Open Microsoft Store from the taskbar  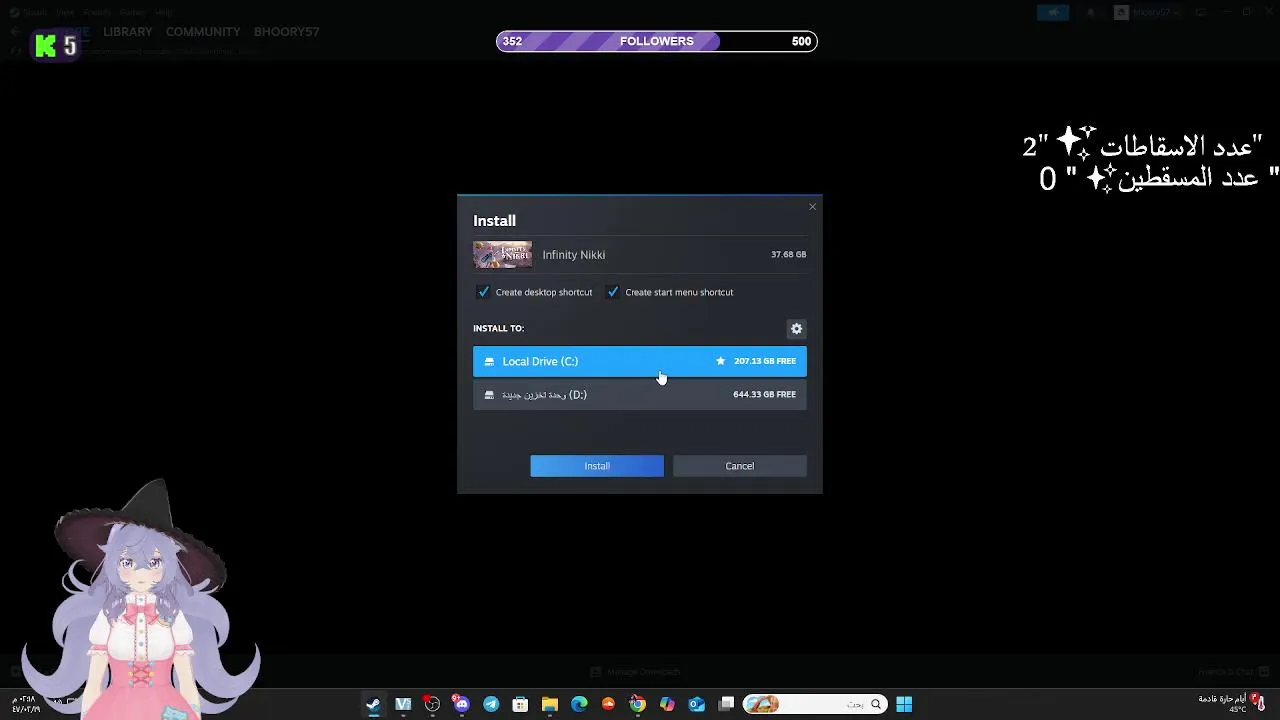520,704
